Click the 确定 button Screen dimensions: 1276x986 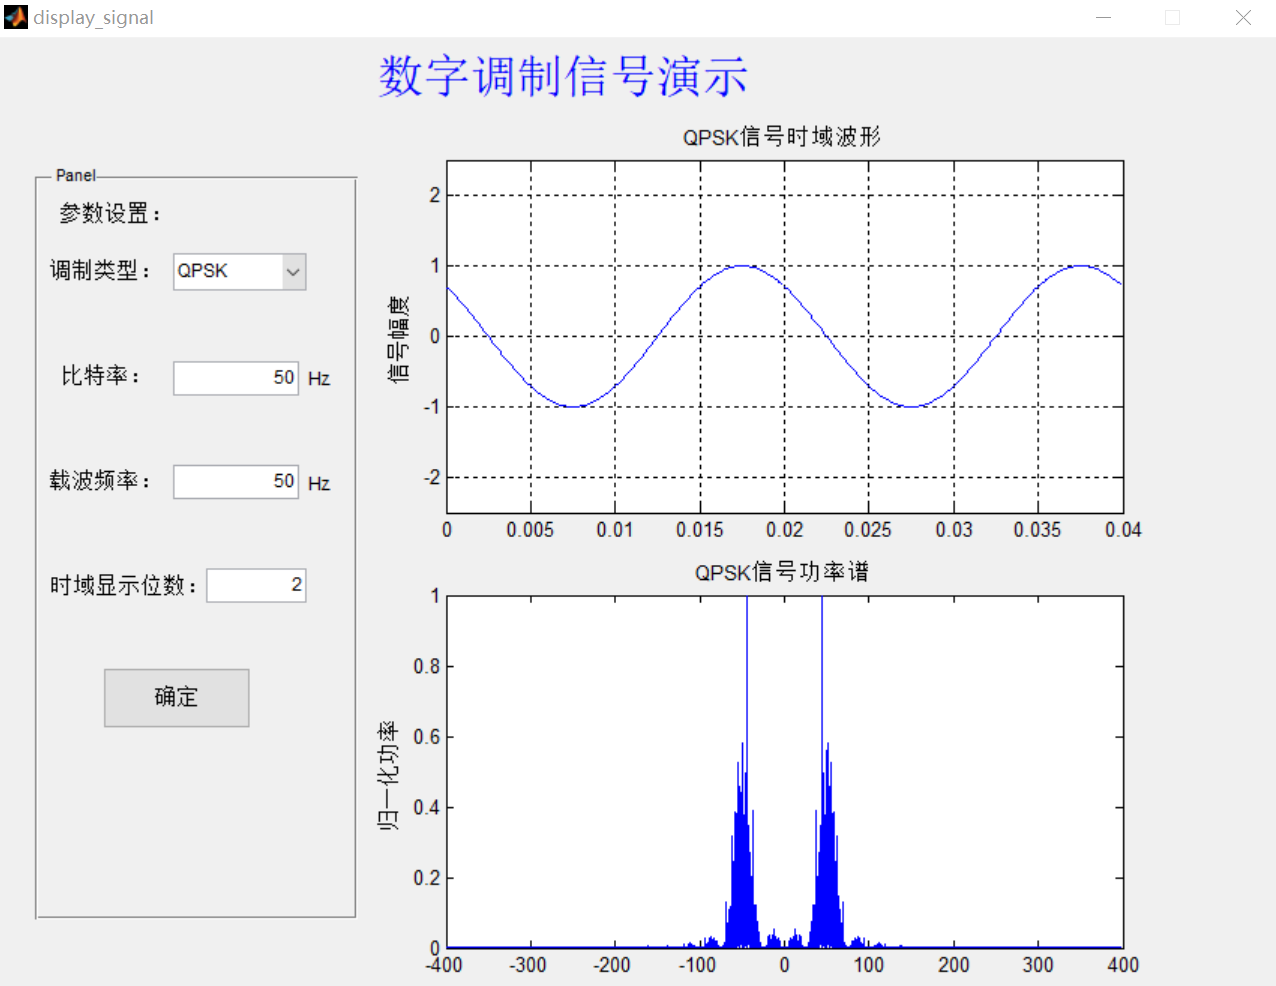(x=176, y=698)
